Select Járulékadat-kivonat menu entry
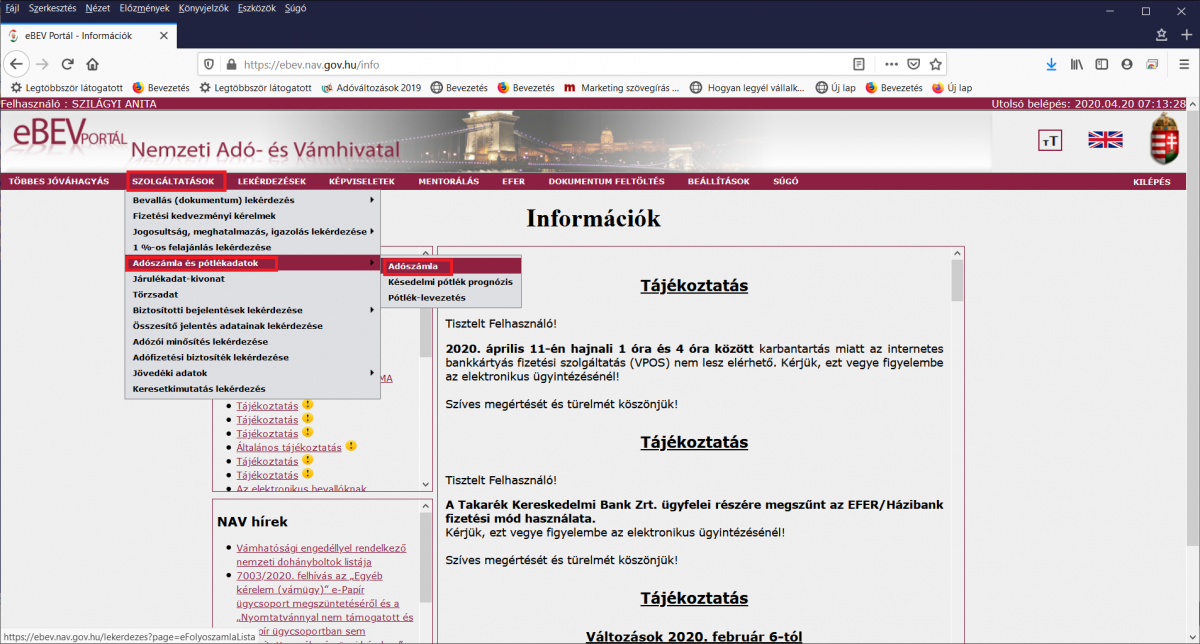Image resolution: width=1200 pixels, height=644 pixels. click(x=252, y=279)
